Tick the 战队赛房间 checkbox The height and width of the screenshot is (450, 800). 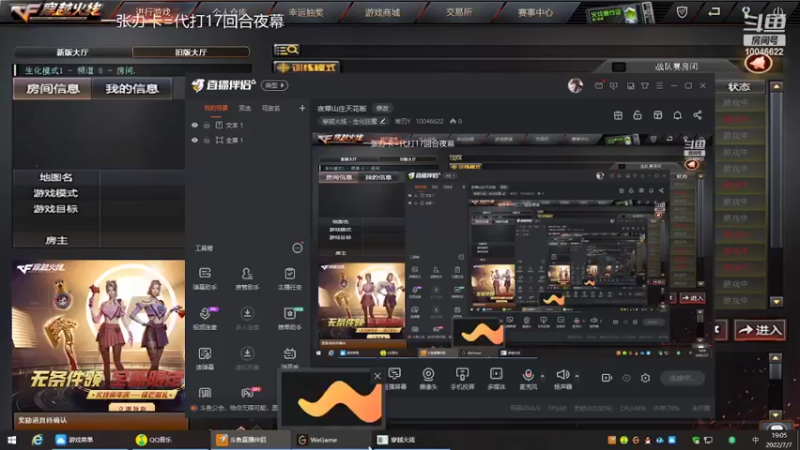[619, 67]
